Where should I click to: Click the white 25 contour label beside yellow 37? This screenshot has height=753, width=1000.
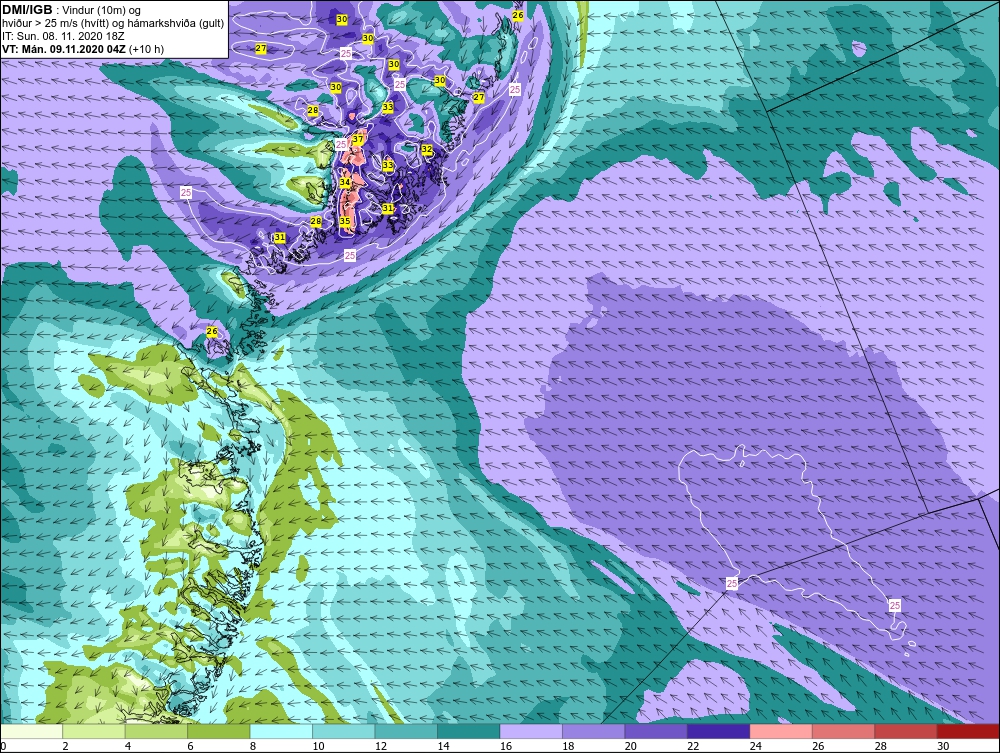pos(341,144)
